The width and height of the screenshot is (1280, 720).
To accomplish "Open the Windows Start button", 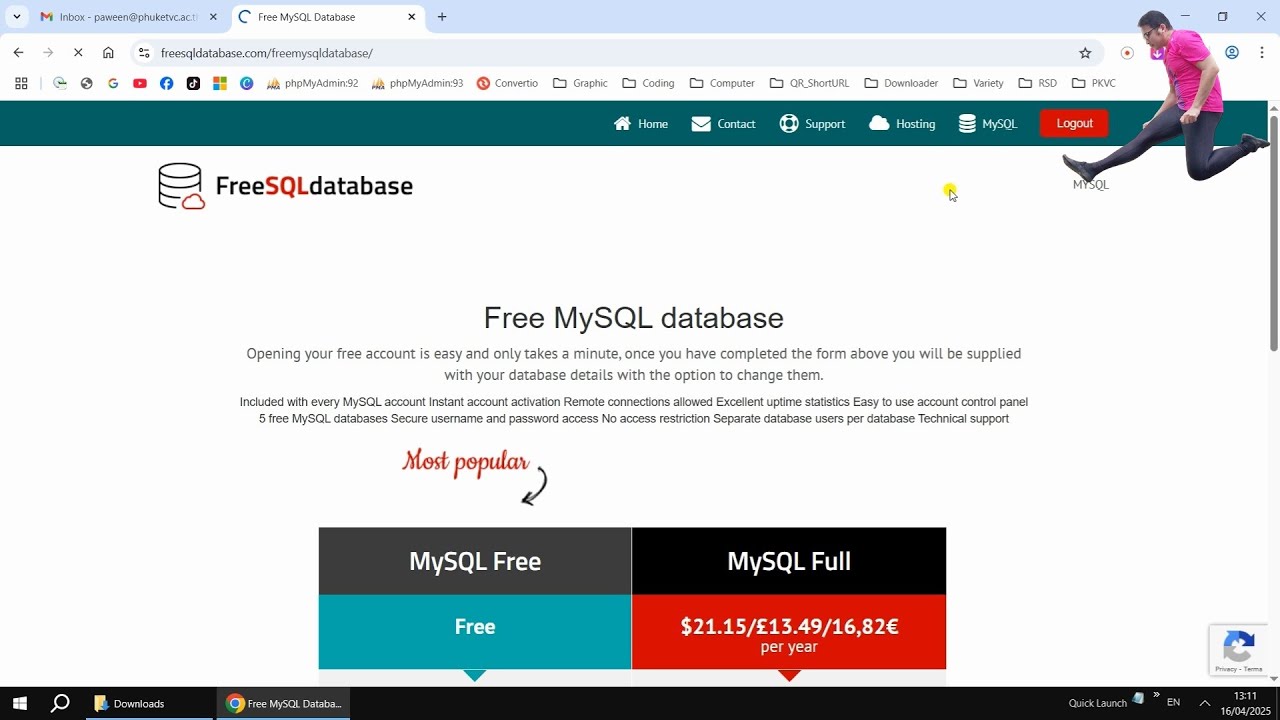I will [x=19, y=703].
